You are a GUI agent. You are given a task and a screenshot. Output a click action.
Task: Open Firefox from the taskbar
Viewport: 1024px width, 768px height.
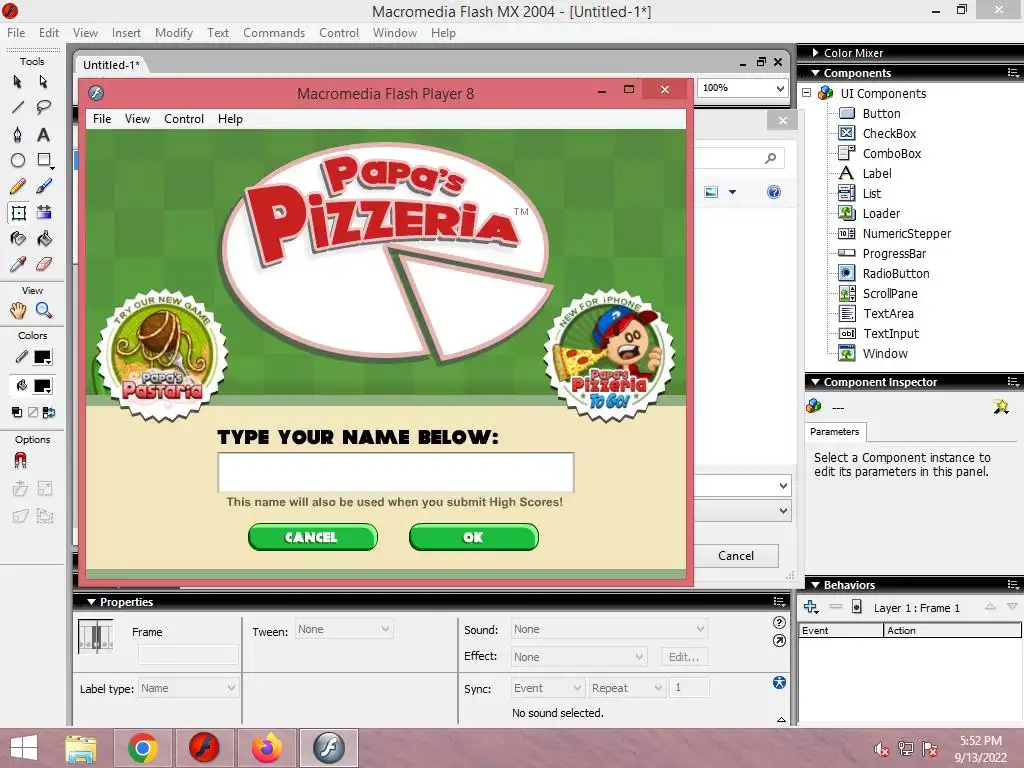pyautogui.click(x=266, y=748)
